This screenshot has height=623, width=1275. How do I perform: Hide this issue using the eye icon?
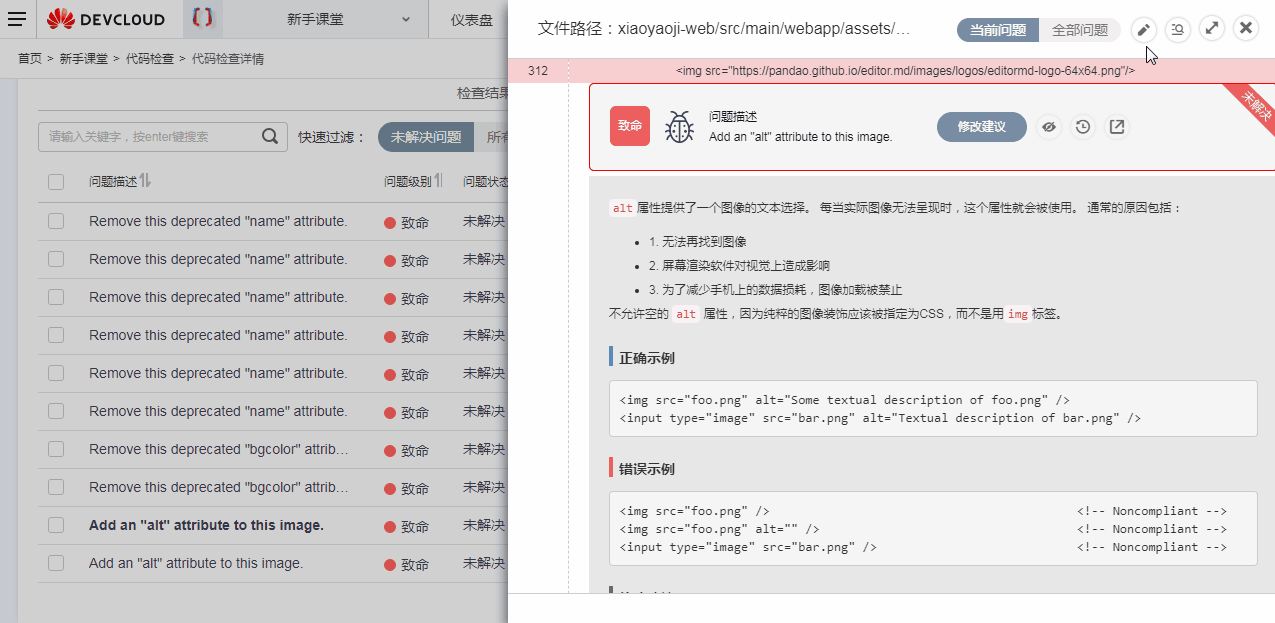[x=1048, y=126]
